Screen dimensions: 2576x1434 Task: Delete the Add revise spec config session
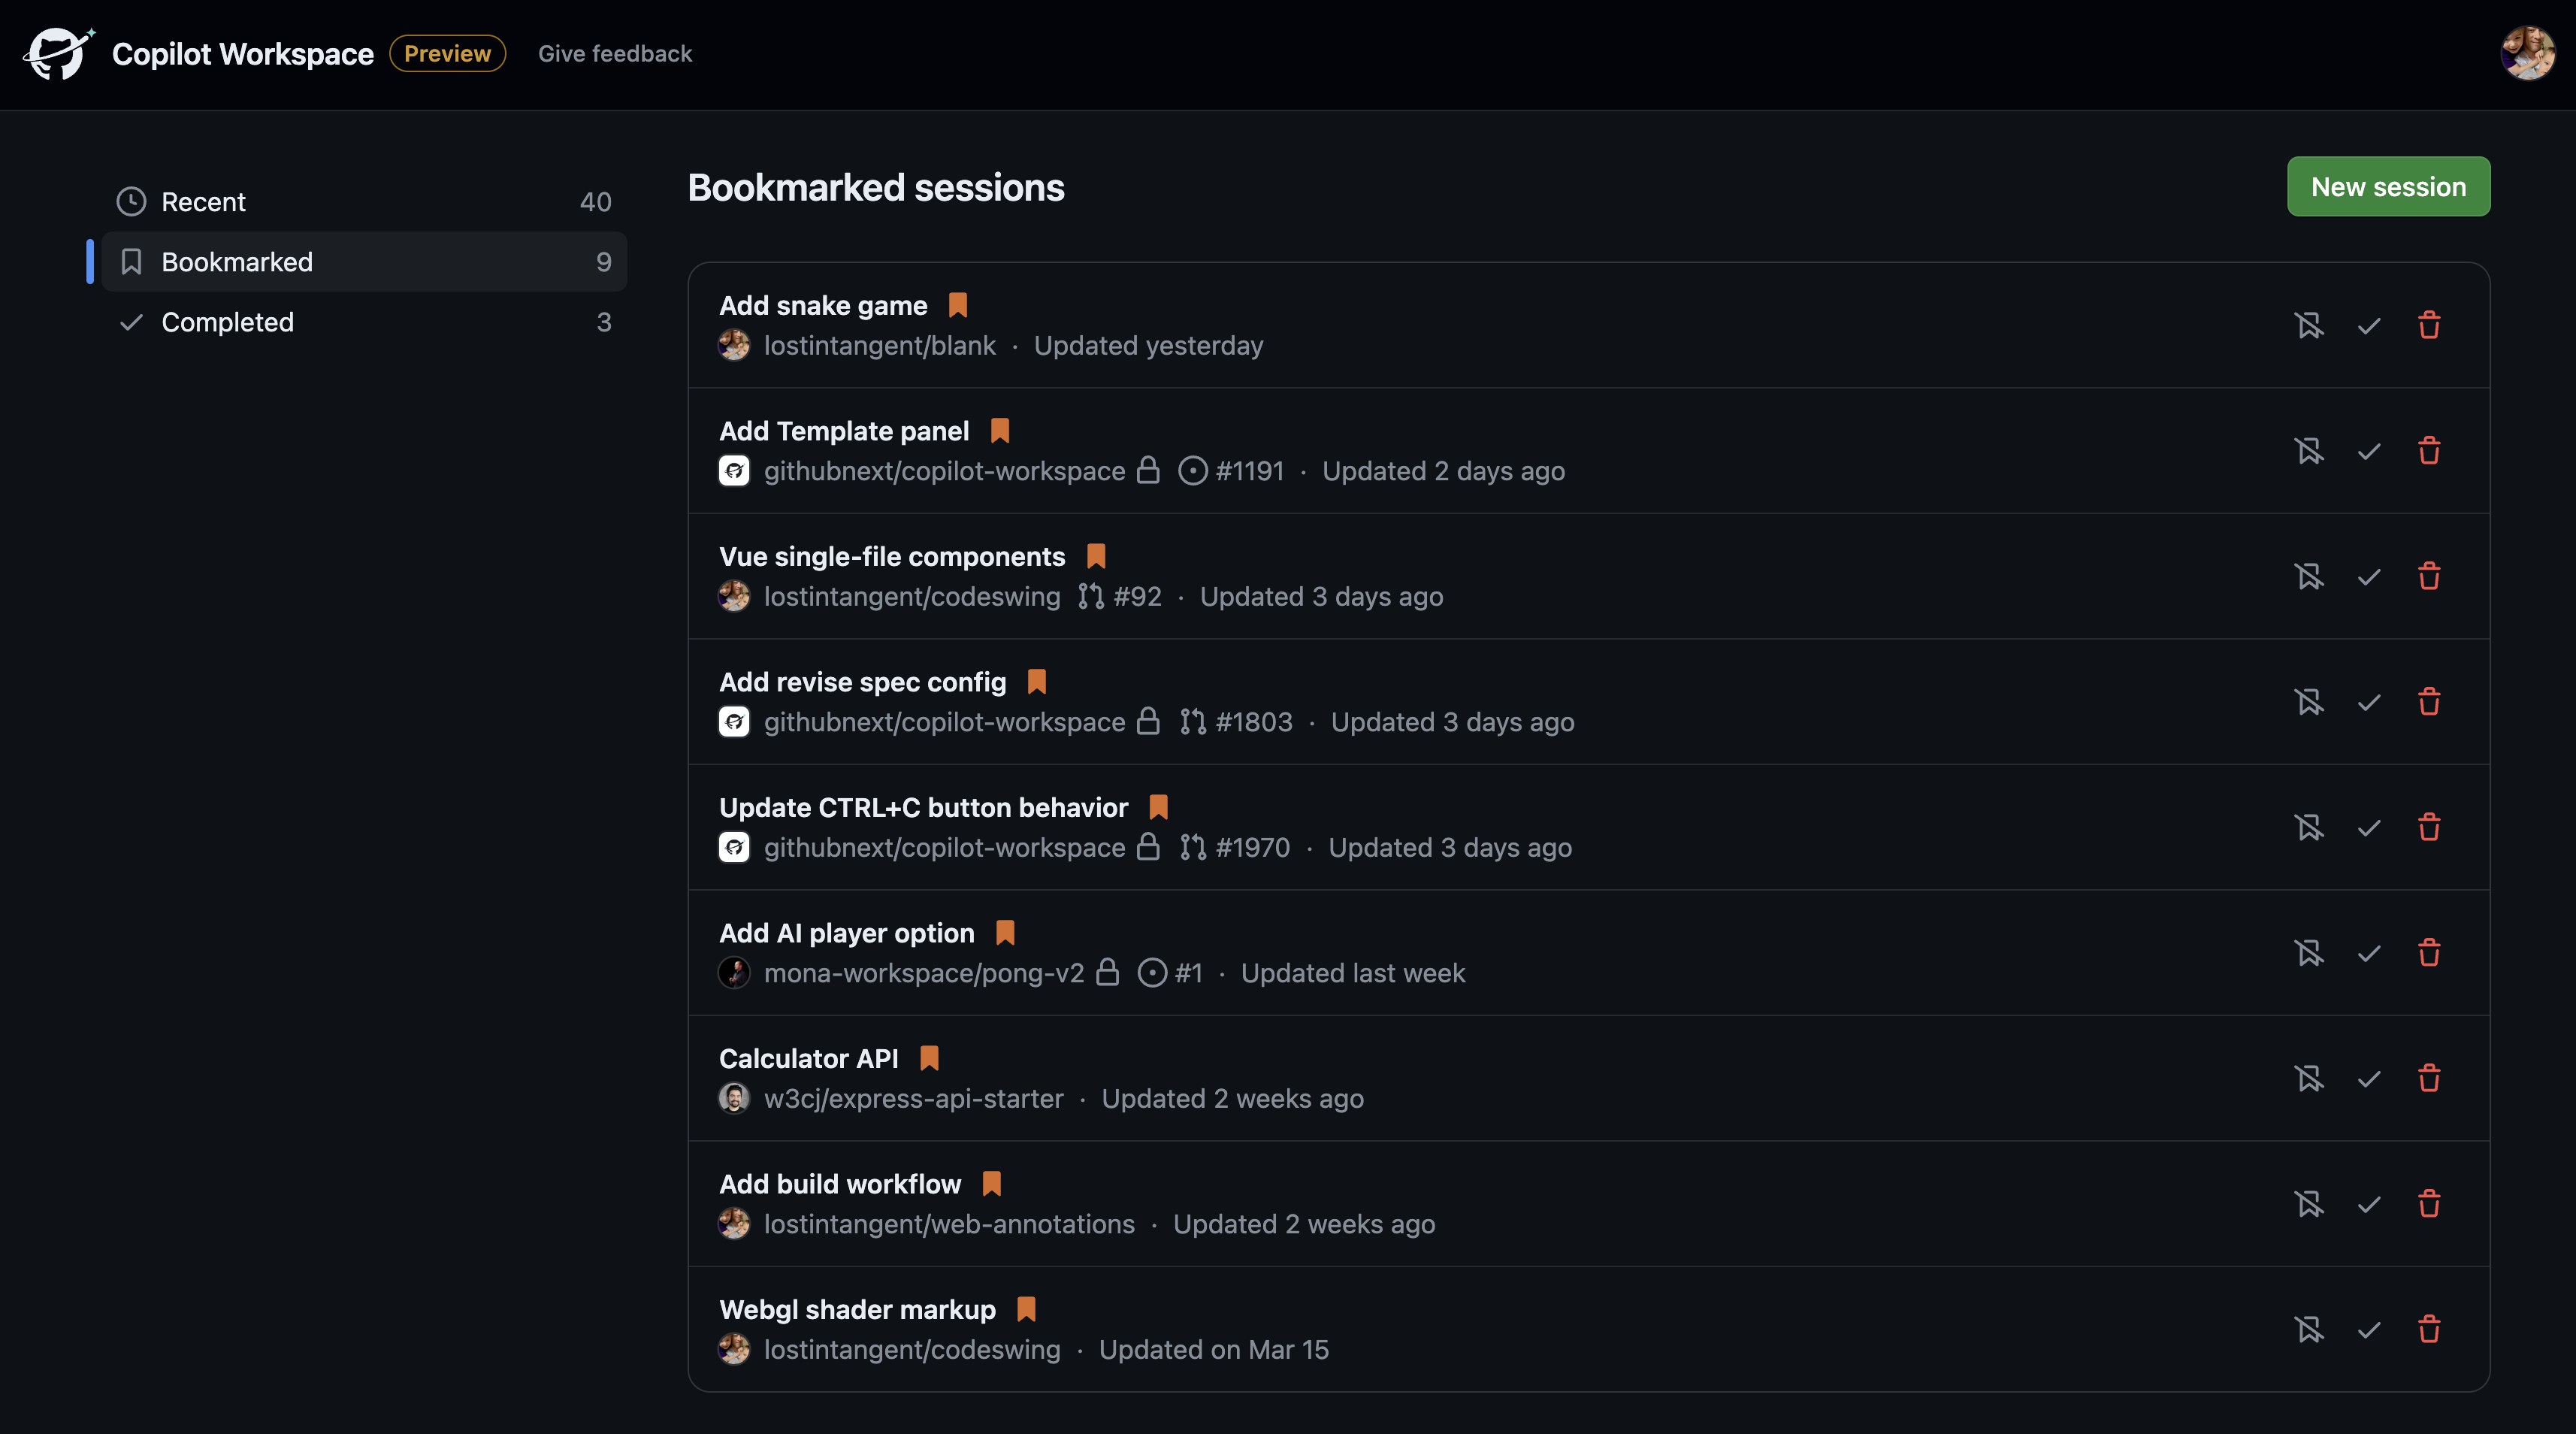point(2429,702)
